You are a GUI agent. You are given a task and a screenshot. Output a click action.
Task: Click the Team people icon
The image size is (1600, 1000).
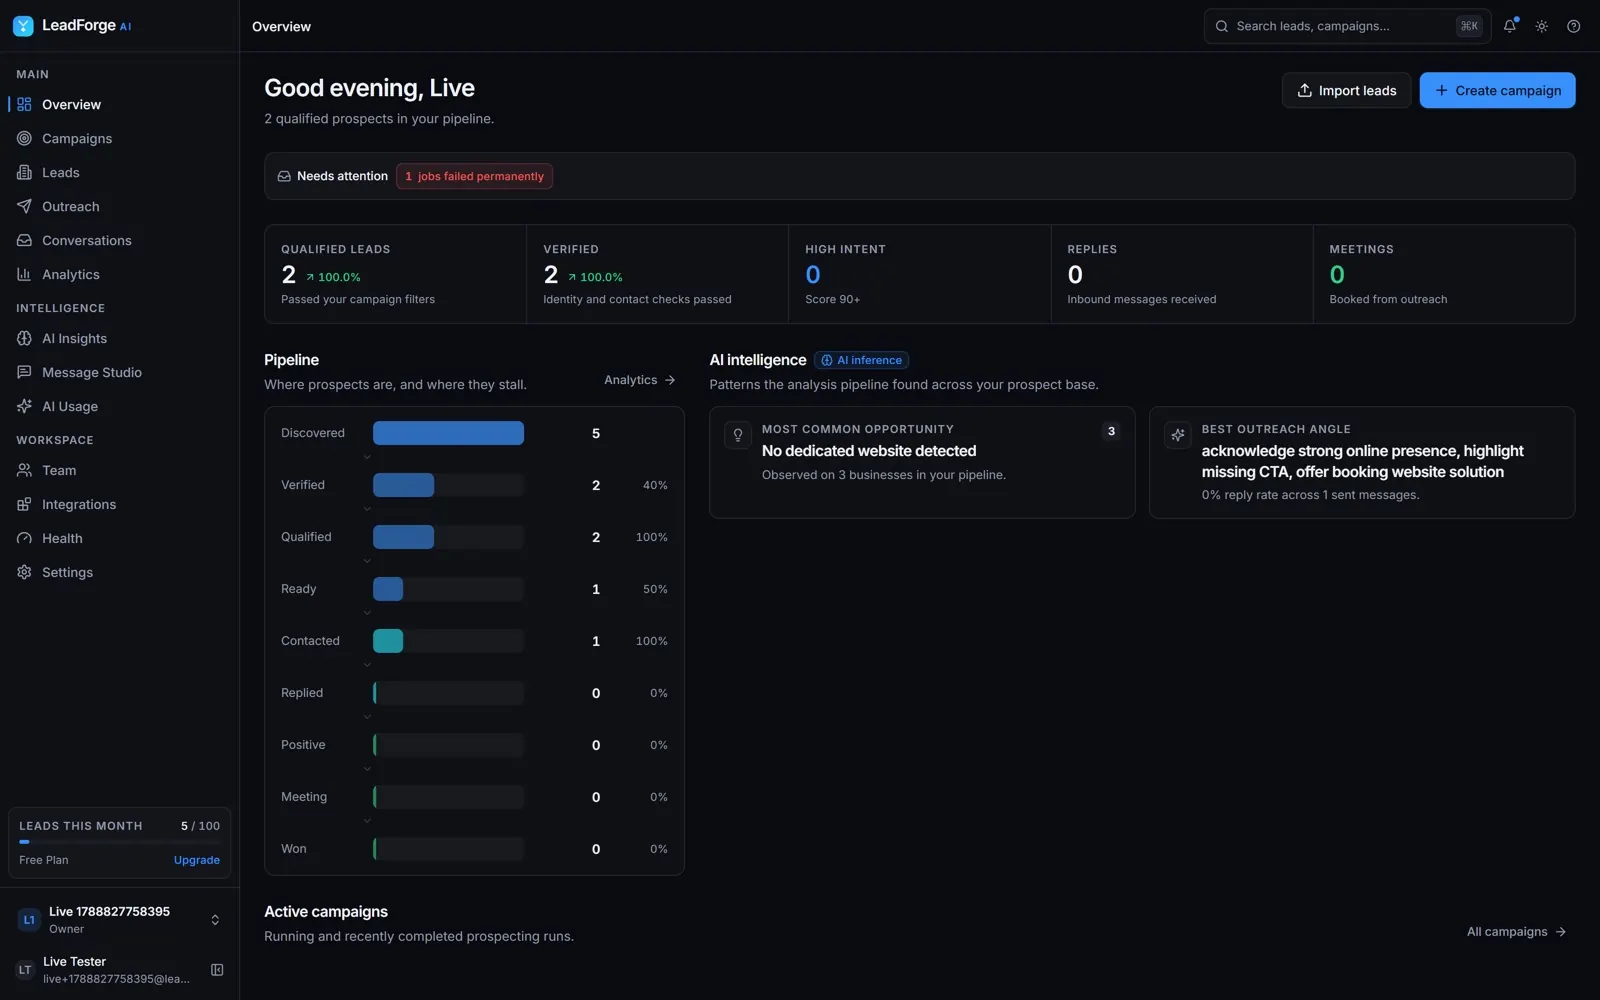pos(24,470)
